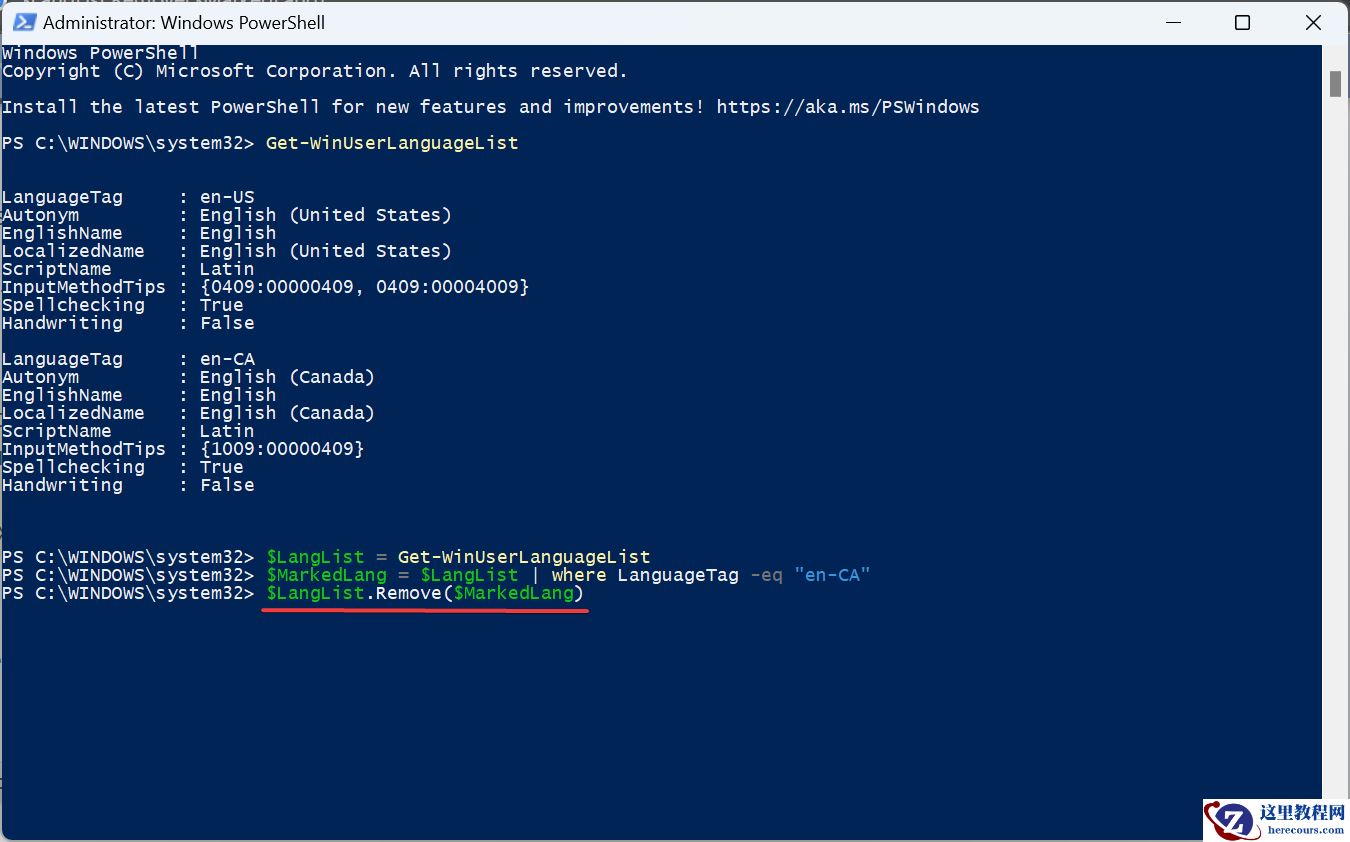Maximize the PowerShell window
Image resolution: width=1350 pixels, height=842 pixels.
[x=1242, y=22]
